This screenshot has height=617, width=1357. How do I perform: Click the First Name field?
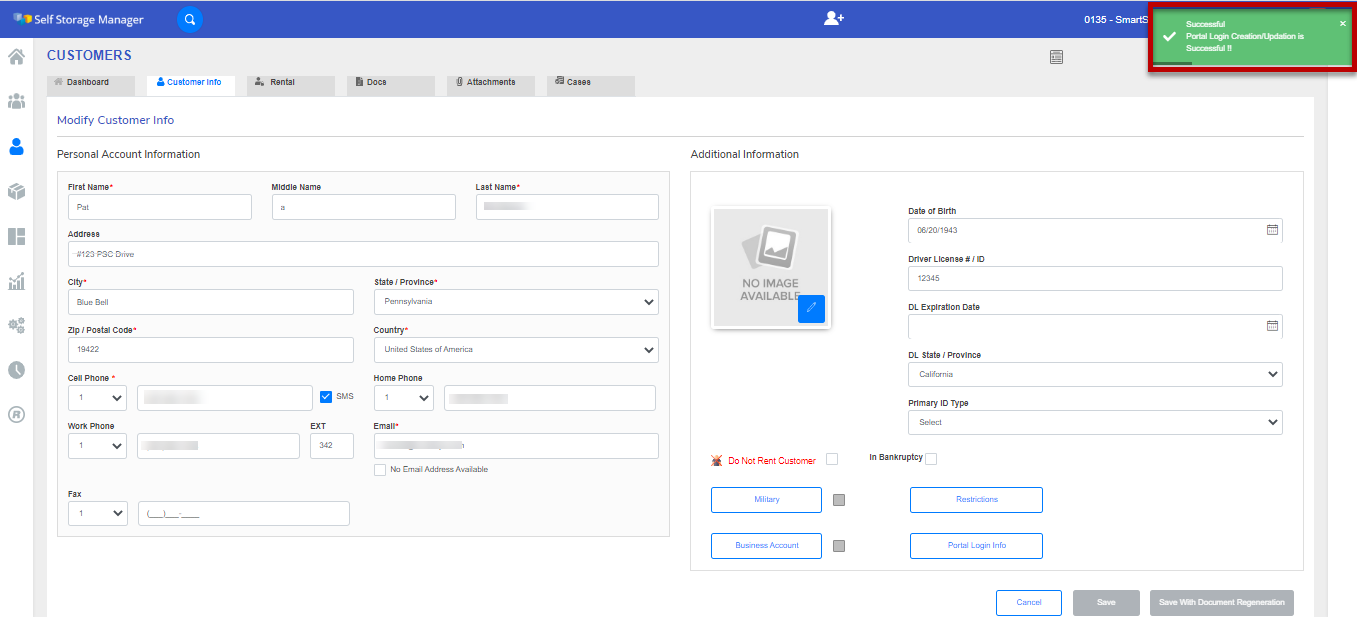(x=160, y=207)
